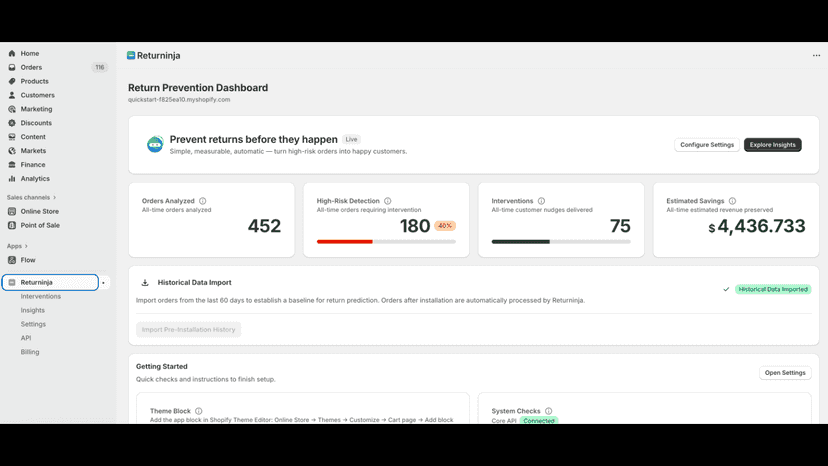Click info icon next to Interventions
828x466 pixels.
coord(541,201)
